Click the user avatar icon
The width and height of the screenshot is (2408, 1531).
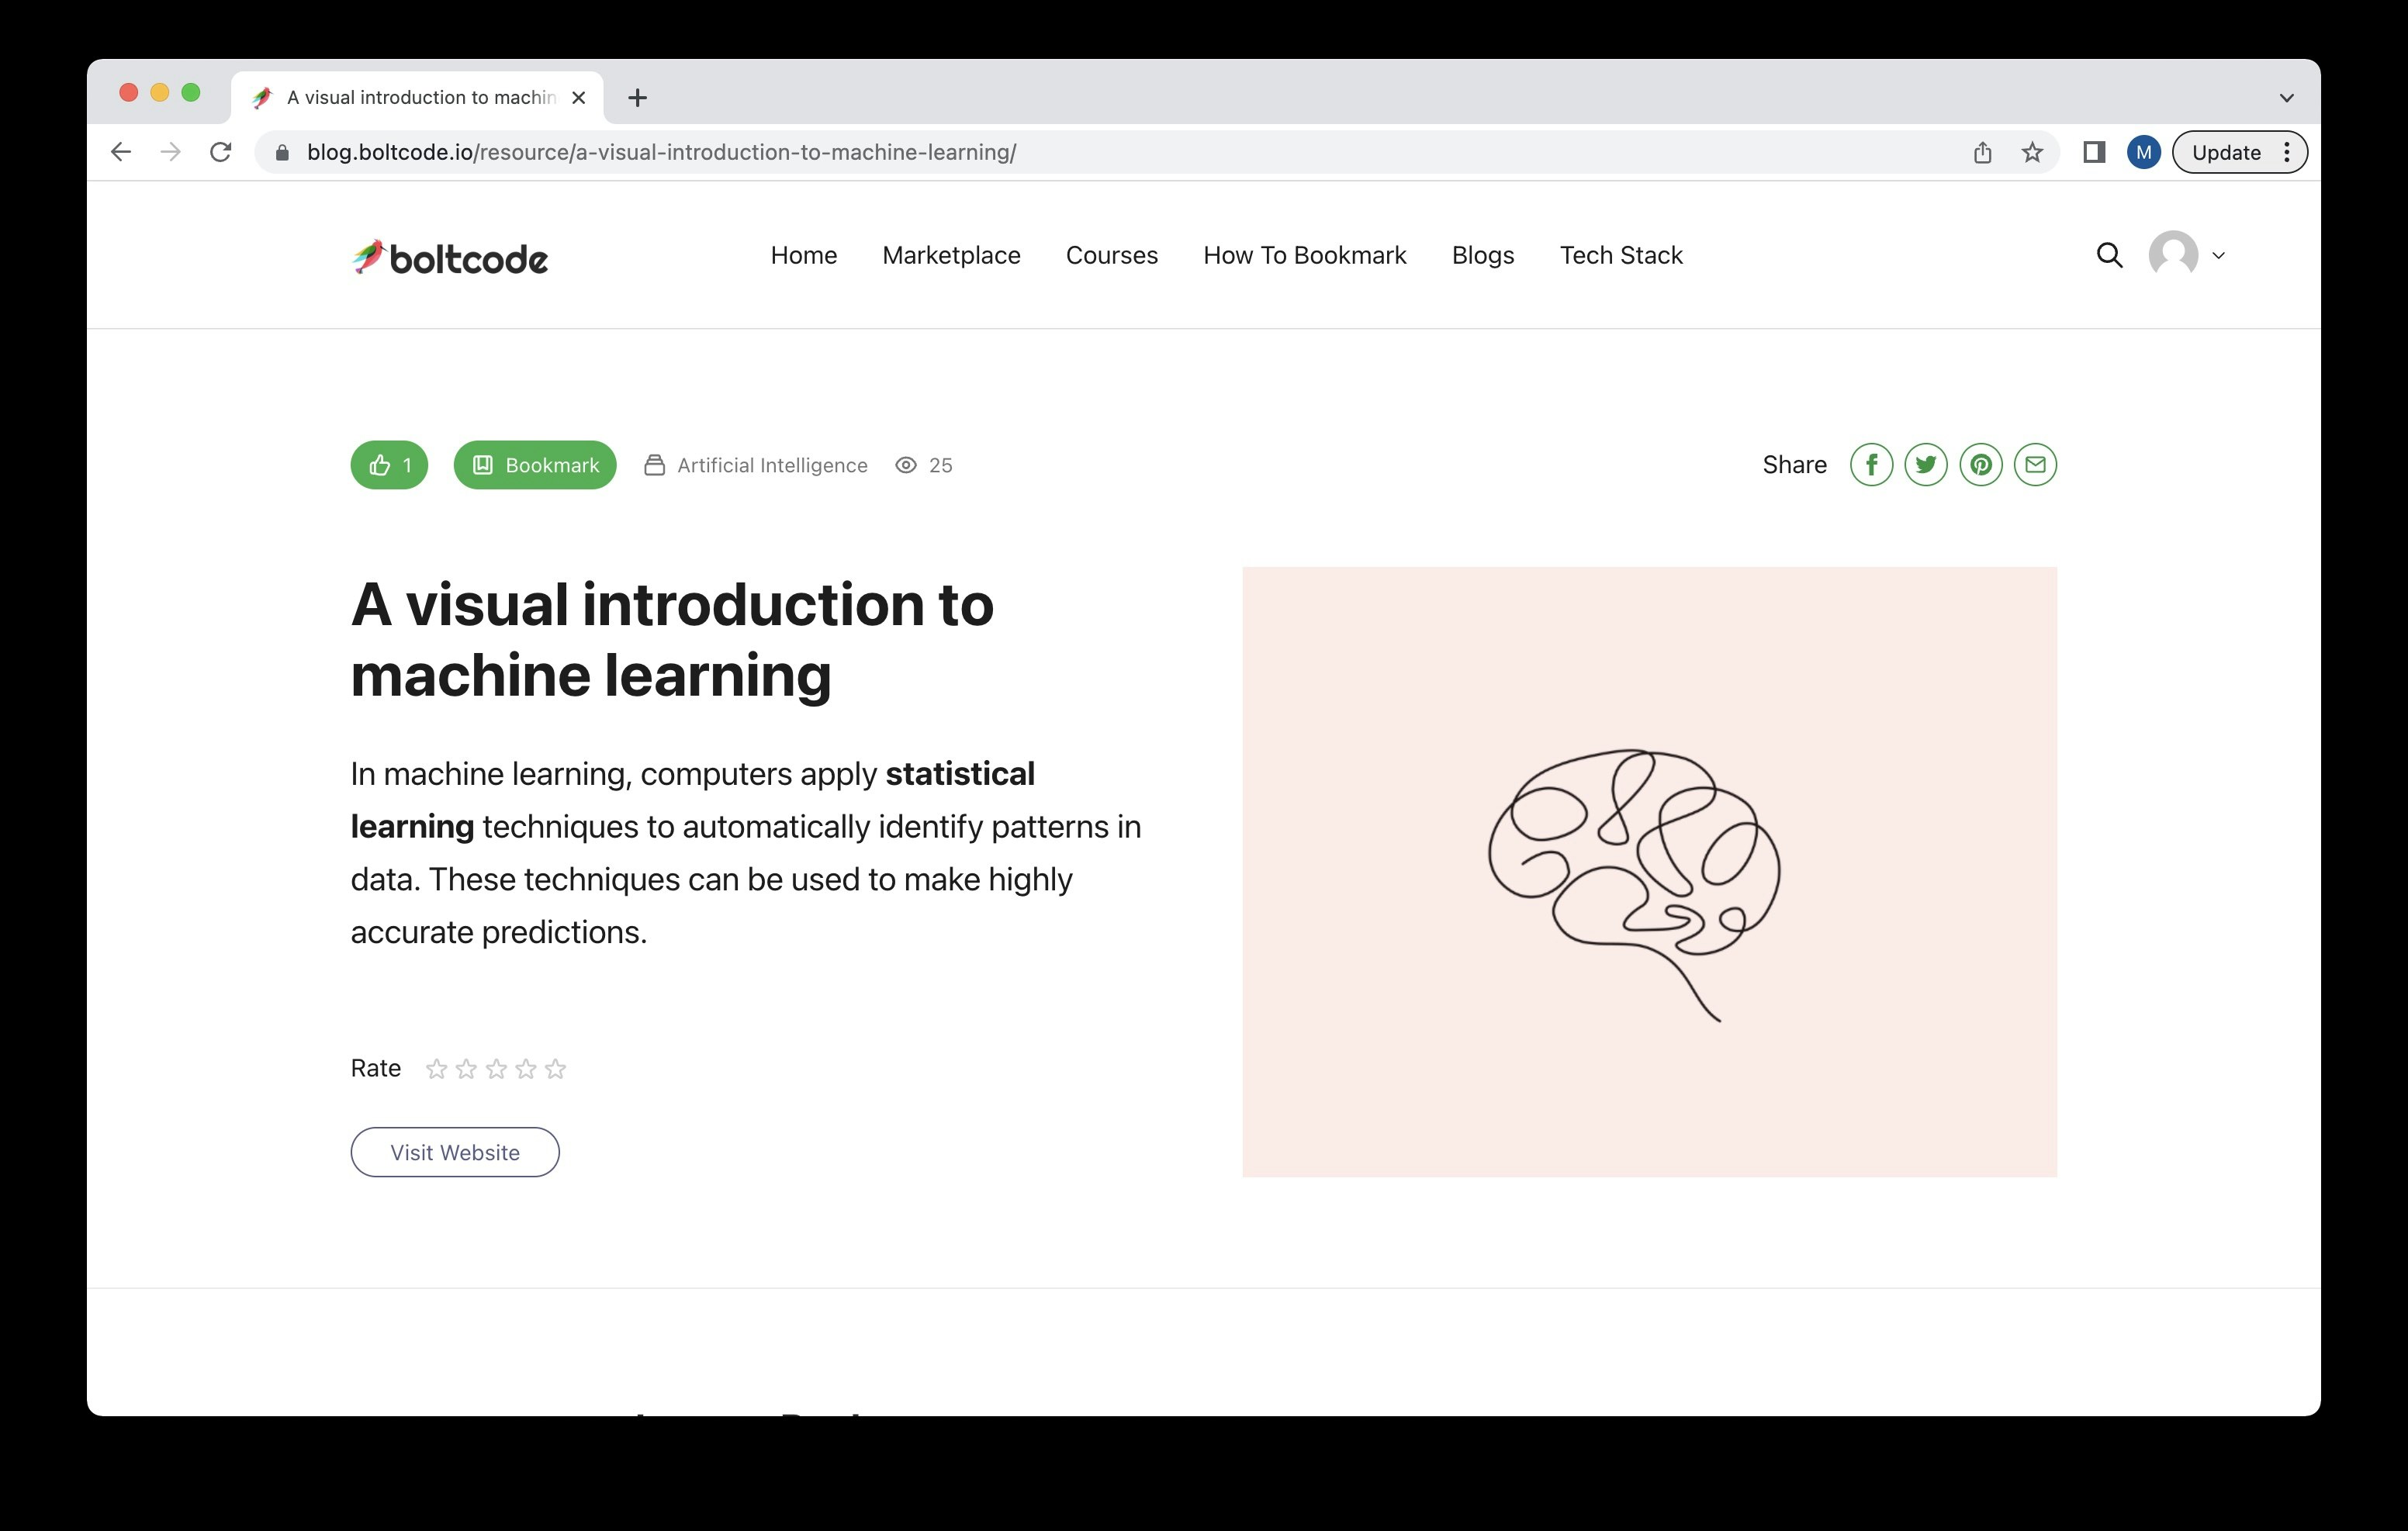pyautogui.click(x=2173, y=254)
